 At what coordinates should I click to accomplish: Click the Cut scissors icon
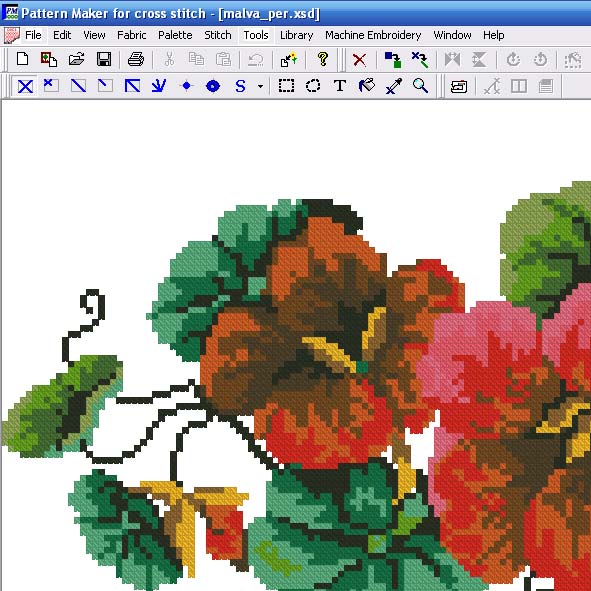(169, 59)
